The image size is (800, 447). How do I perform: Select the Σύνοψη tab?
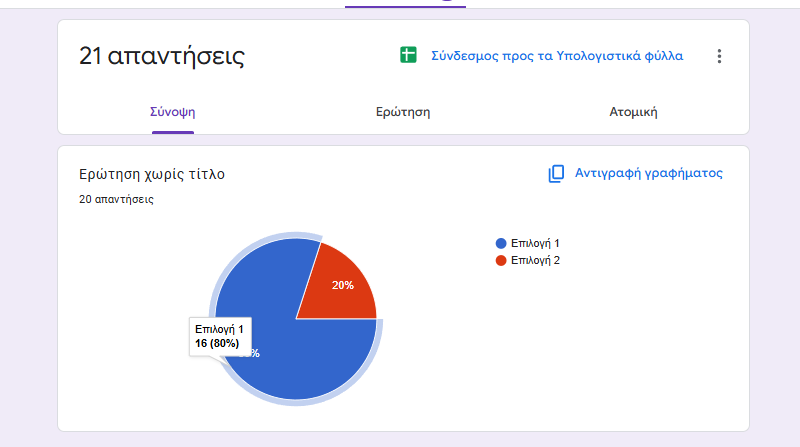(x=166, y=112)
